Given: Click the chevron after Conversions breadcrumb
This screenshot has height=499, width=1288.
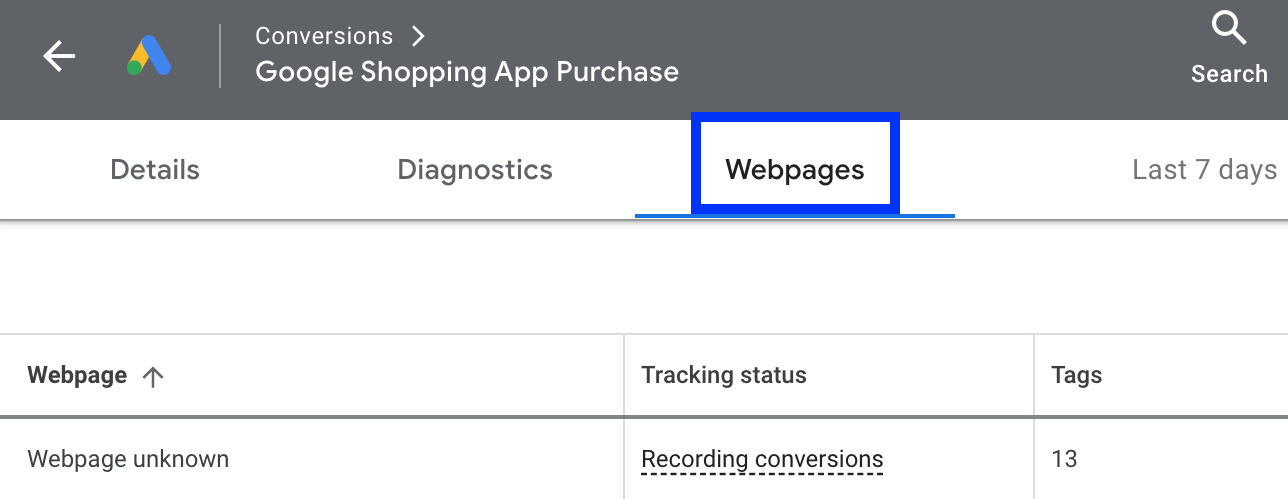Looking at the screenshot, I should click(x=418, y=36).
